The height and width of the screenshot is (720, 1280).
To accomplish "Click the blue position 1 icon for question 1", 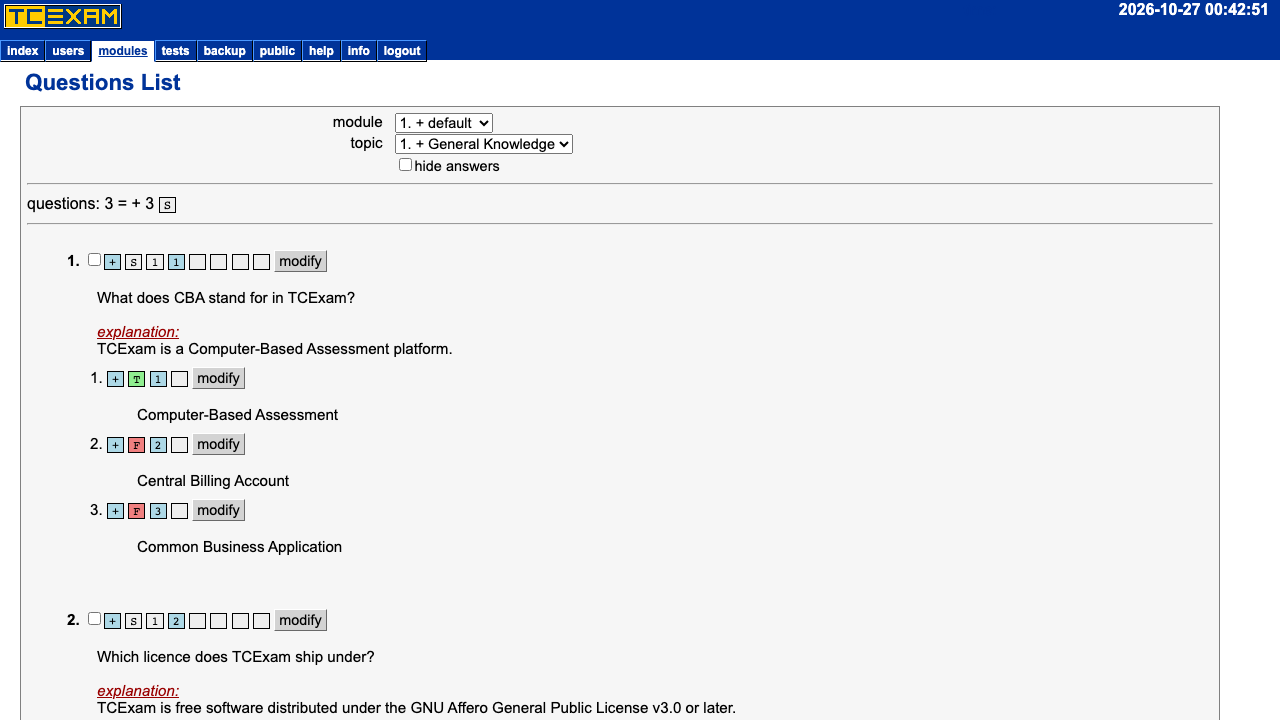I will [176, 262].
